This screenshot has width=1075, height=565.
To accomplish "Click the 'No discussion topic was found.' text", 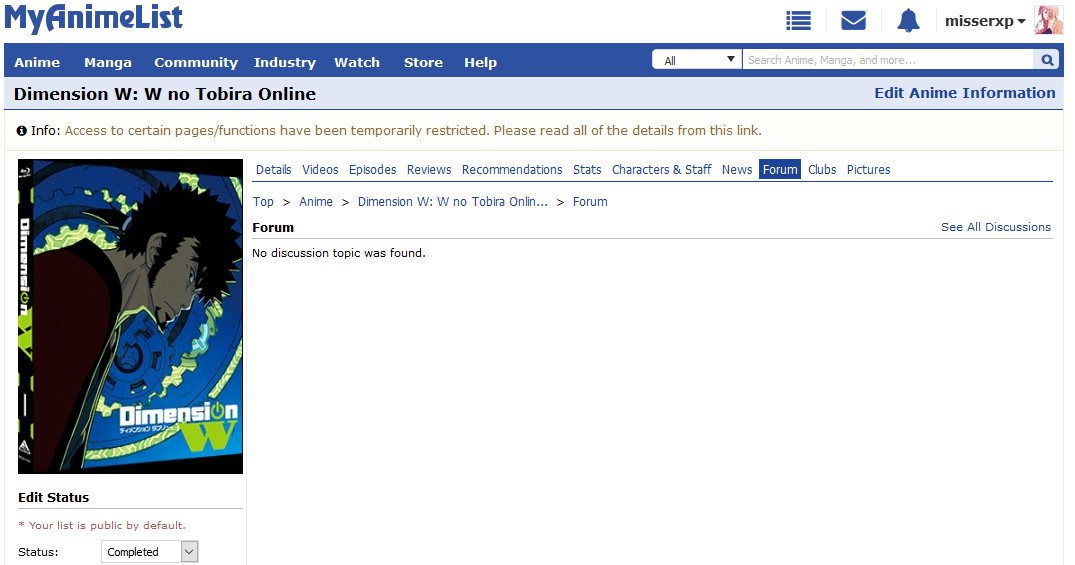I will pos(339,253).
